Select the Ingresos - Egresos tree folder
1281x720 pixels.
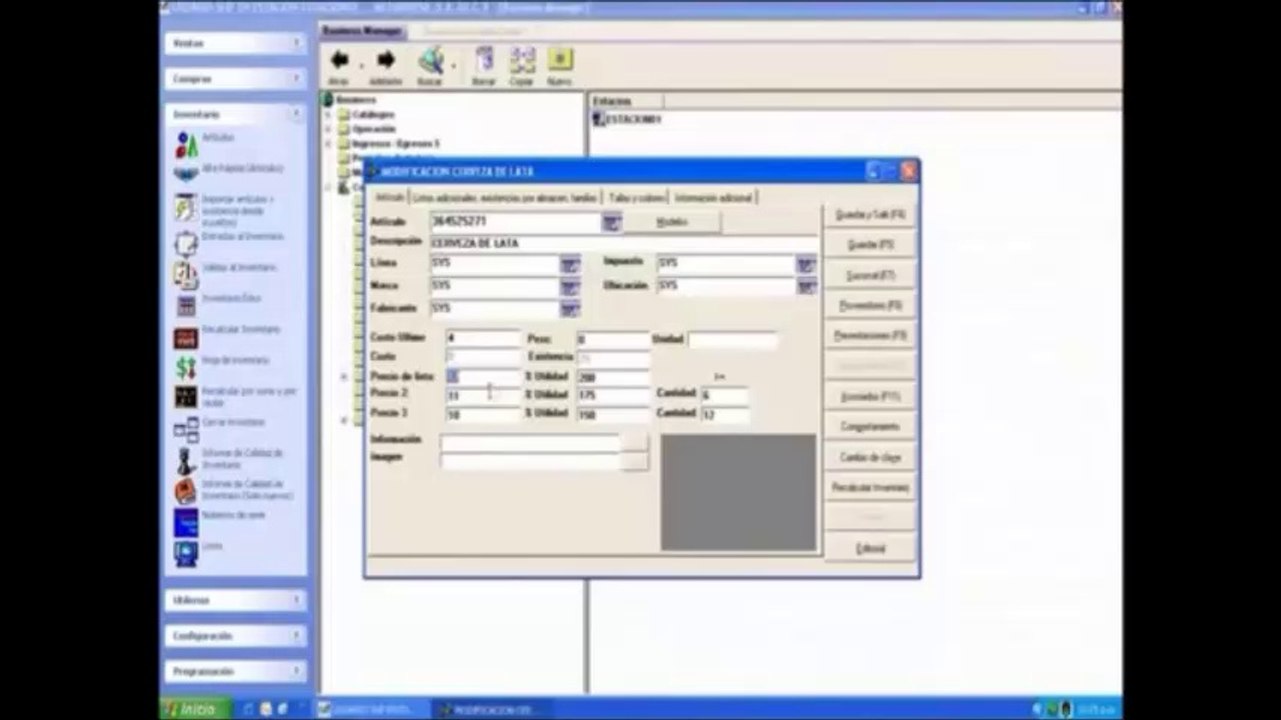(395, 144)
